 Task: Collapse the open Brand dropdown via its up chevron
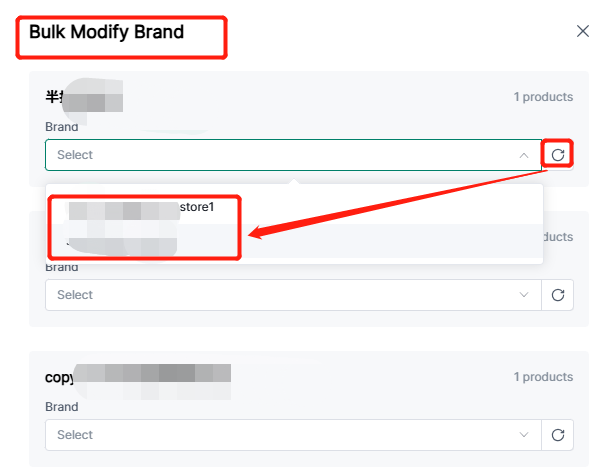tap(524, 155)
